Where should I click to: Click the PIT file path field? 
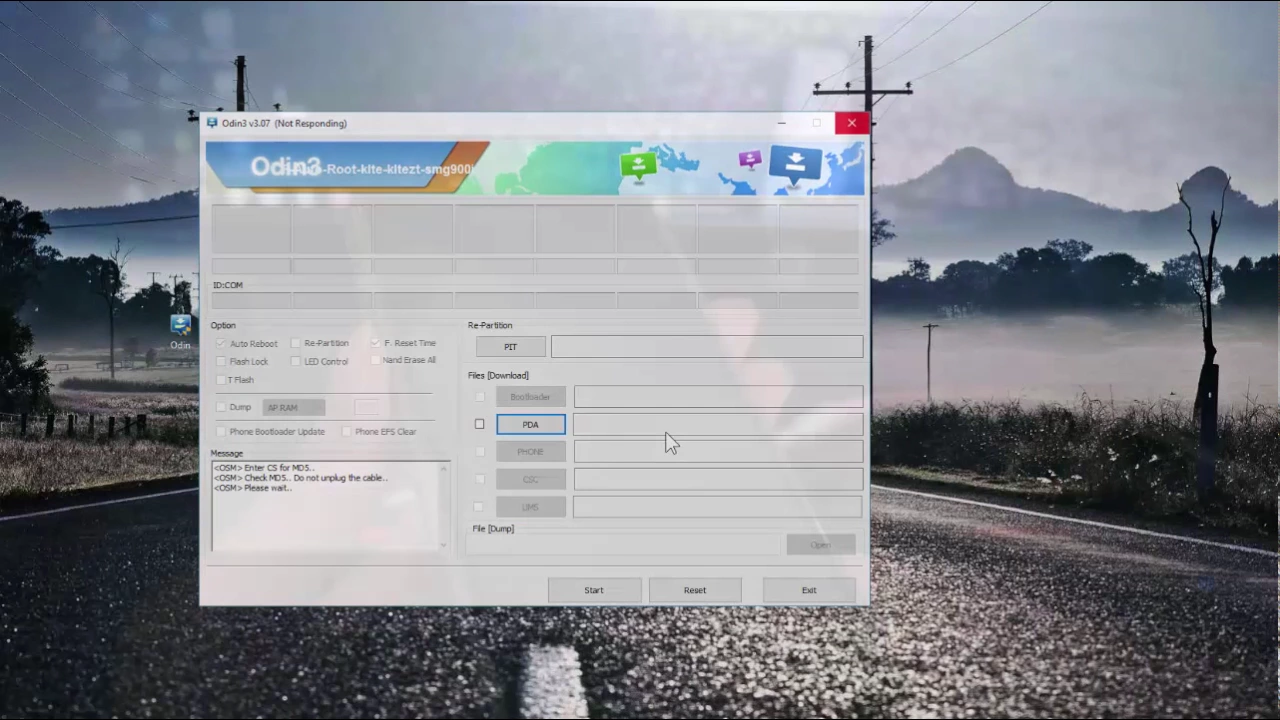click(x=707, y=346)
